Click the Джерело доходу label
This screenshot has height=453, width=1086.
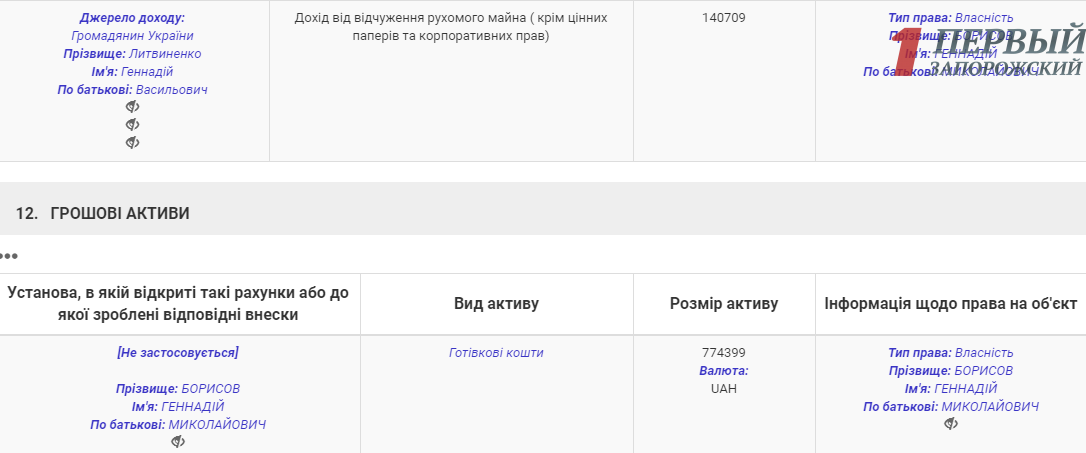tap(133, 18)
